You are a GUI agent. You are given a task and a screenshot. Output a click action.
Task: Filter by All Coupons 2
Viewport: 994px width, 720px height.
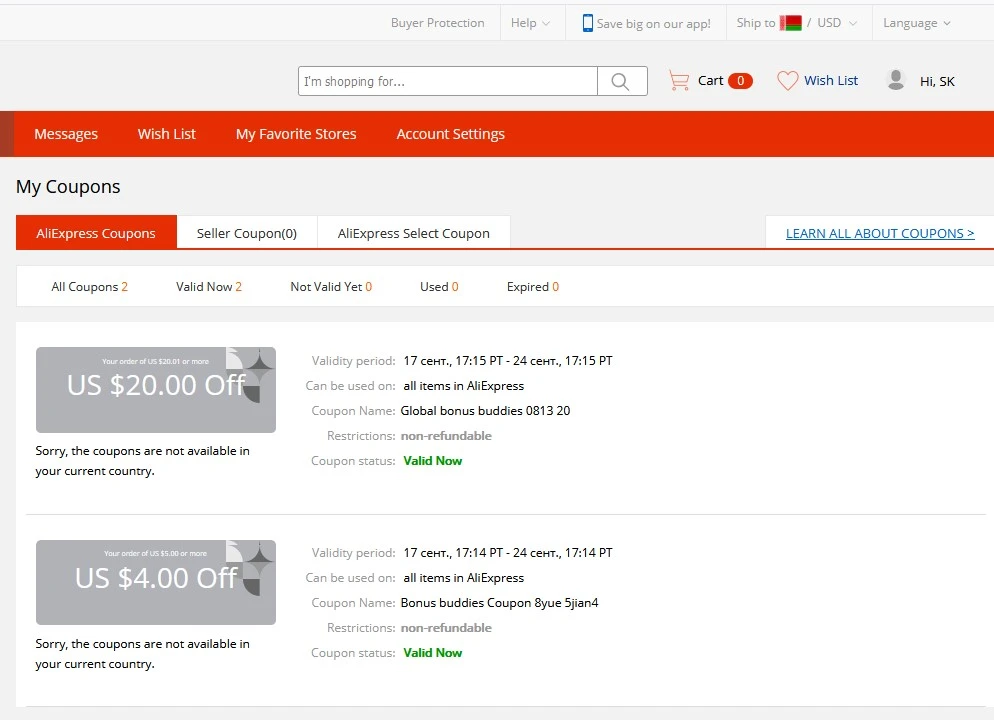point(89,286)
